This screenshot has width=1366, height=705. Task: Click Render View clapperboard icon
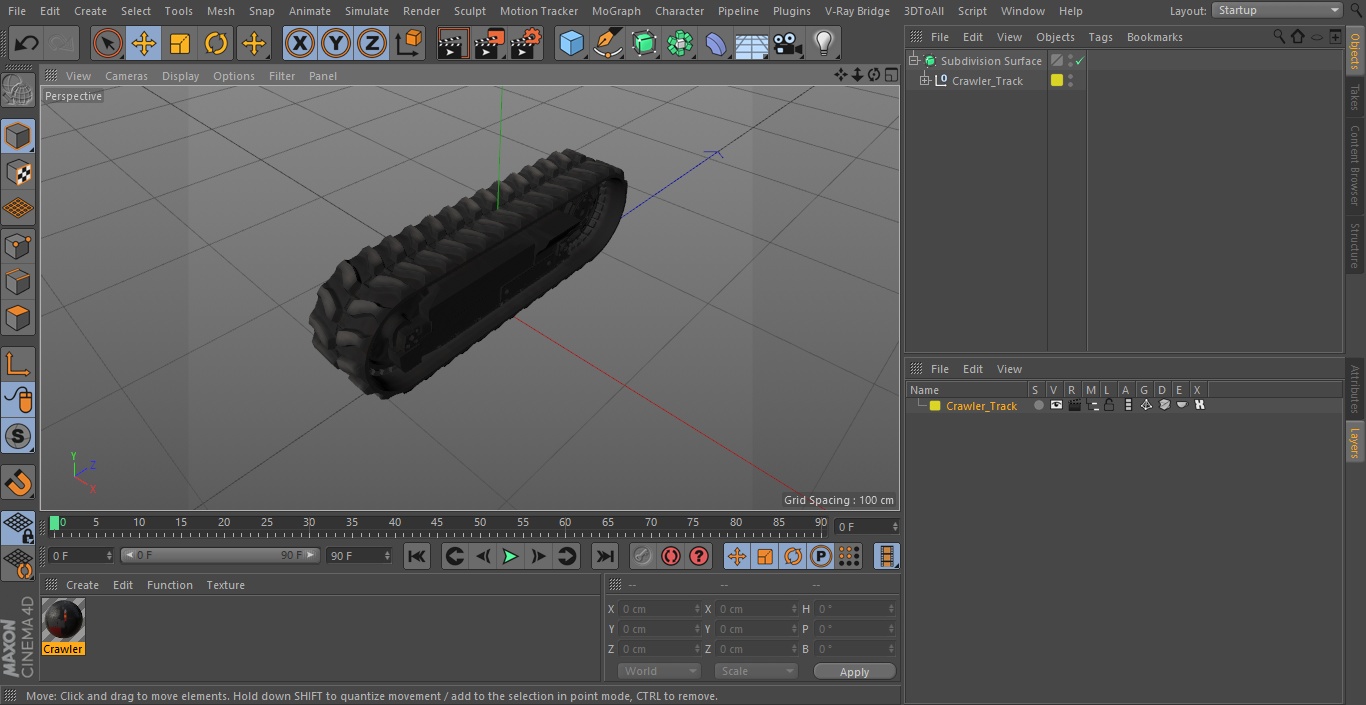click(x=453, y=43)
